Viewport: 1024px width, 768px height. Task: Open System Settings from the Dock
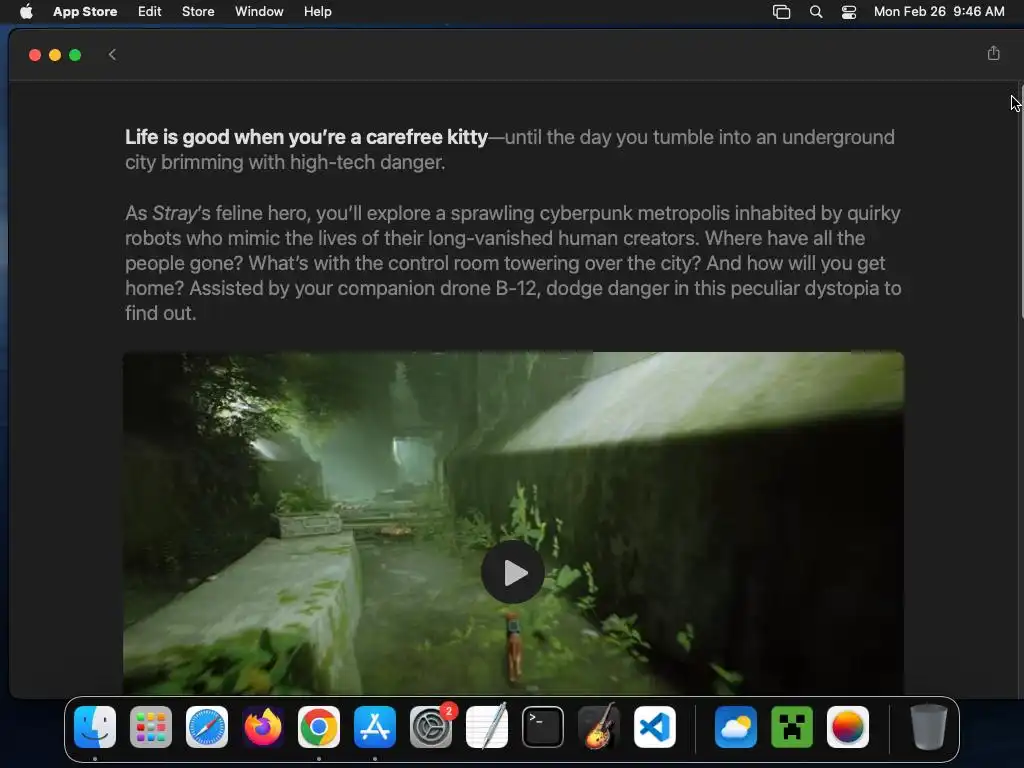[431, 727]
